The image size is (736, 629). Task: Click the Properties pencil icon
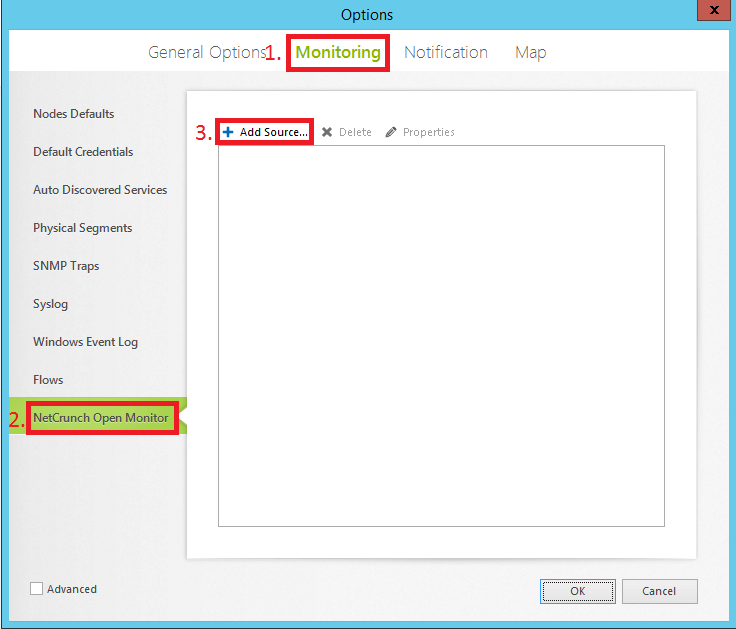391,132
